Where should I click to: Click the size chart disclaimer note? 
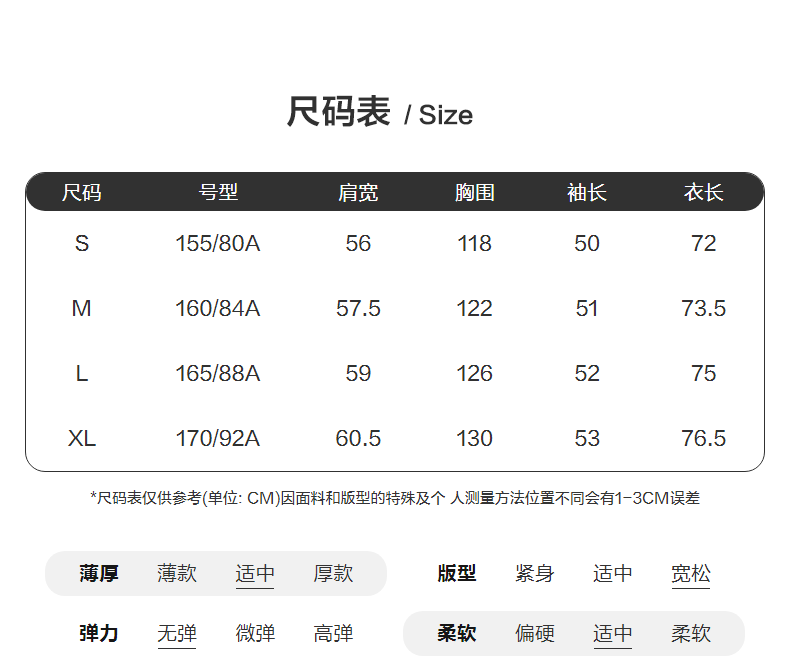(395, 498)
